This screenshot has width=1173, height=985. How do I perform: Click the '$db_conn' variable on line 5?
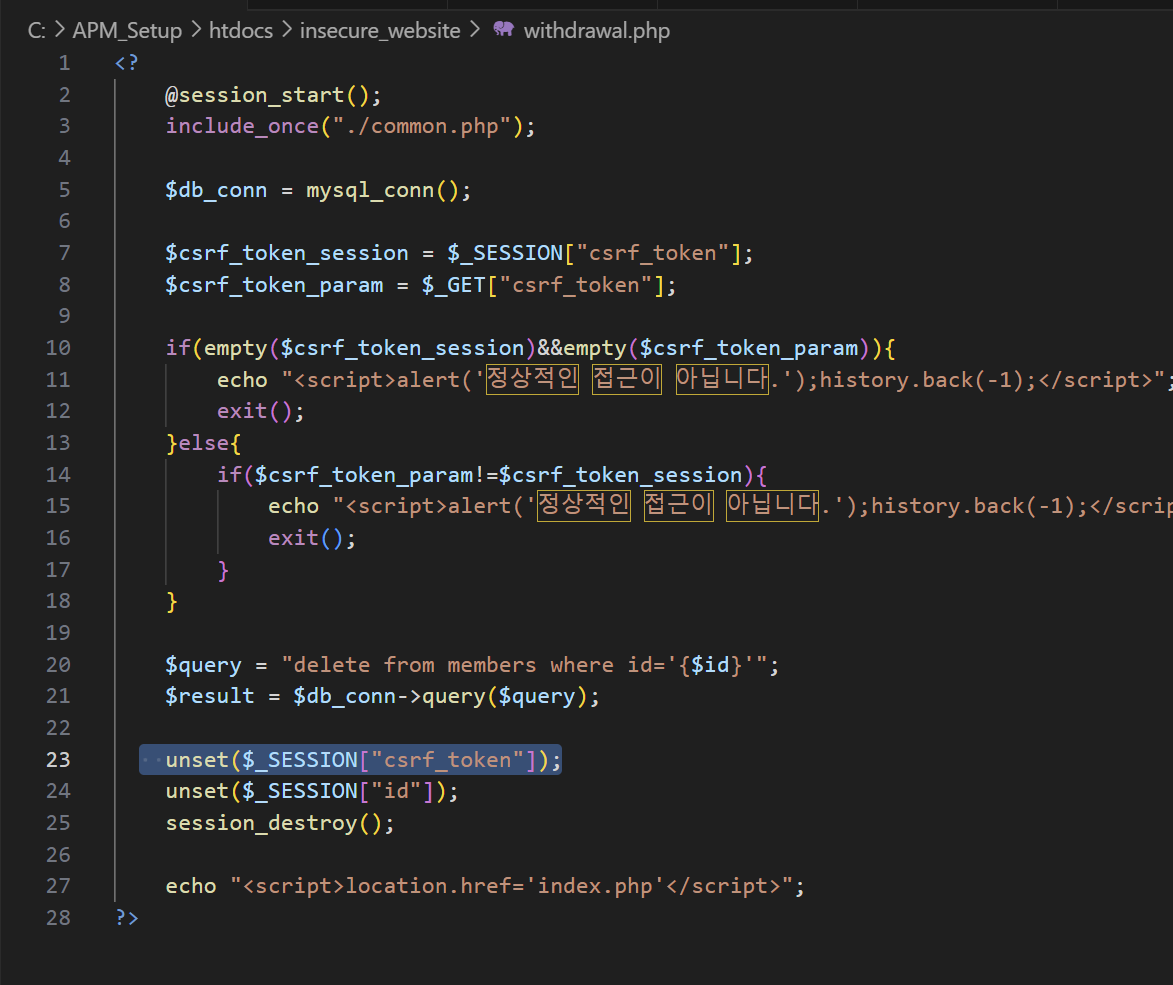coord(216,190)
